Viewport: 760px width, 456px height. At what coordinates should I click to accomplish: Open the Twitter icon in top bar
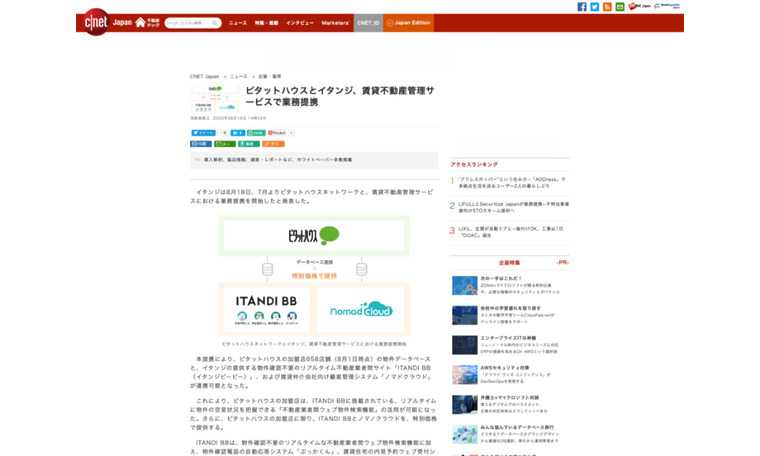point(595,6)
